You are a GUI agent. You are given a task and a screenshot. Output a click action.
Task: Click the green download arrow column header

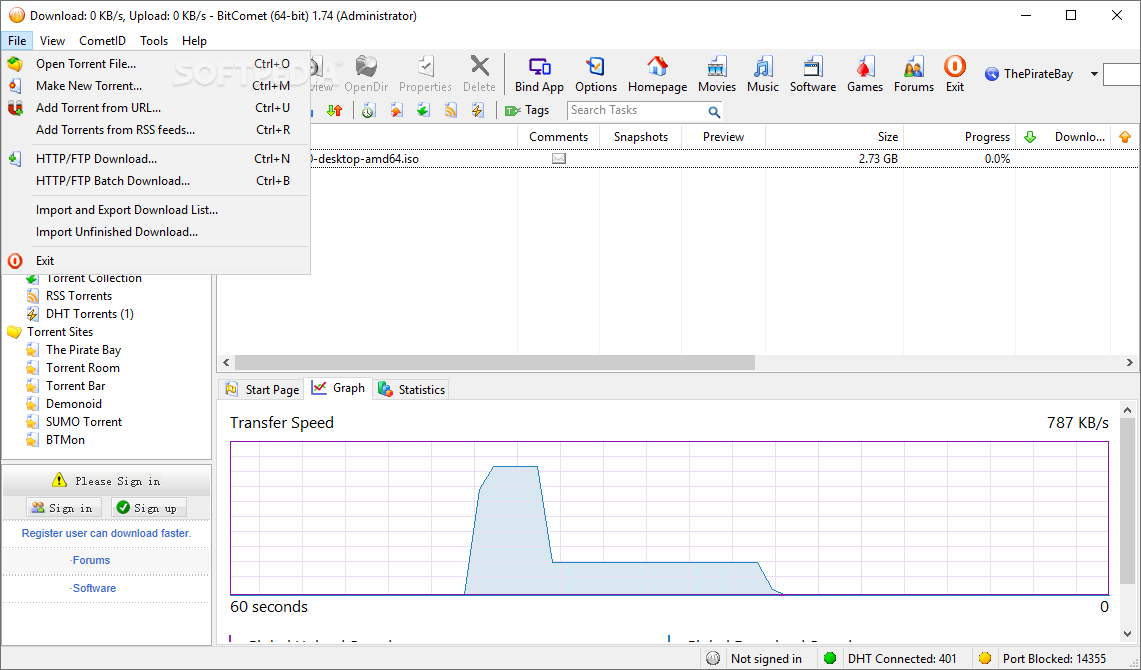1030,137
